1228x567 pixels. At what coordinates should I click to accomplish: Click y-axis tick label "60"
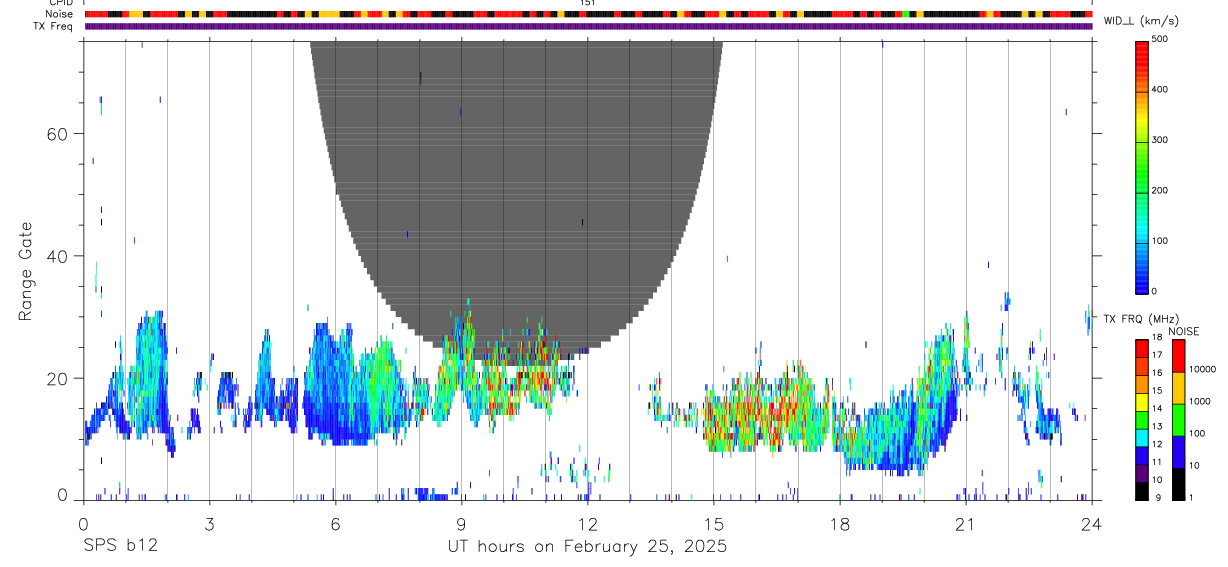coord(58,134)
